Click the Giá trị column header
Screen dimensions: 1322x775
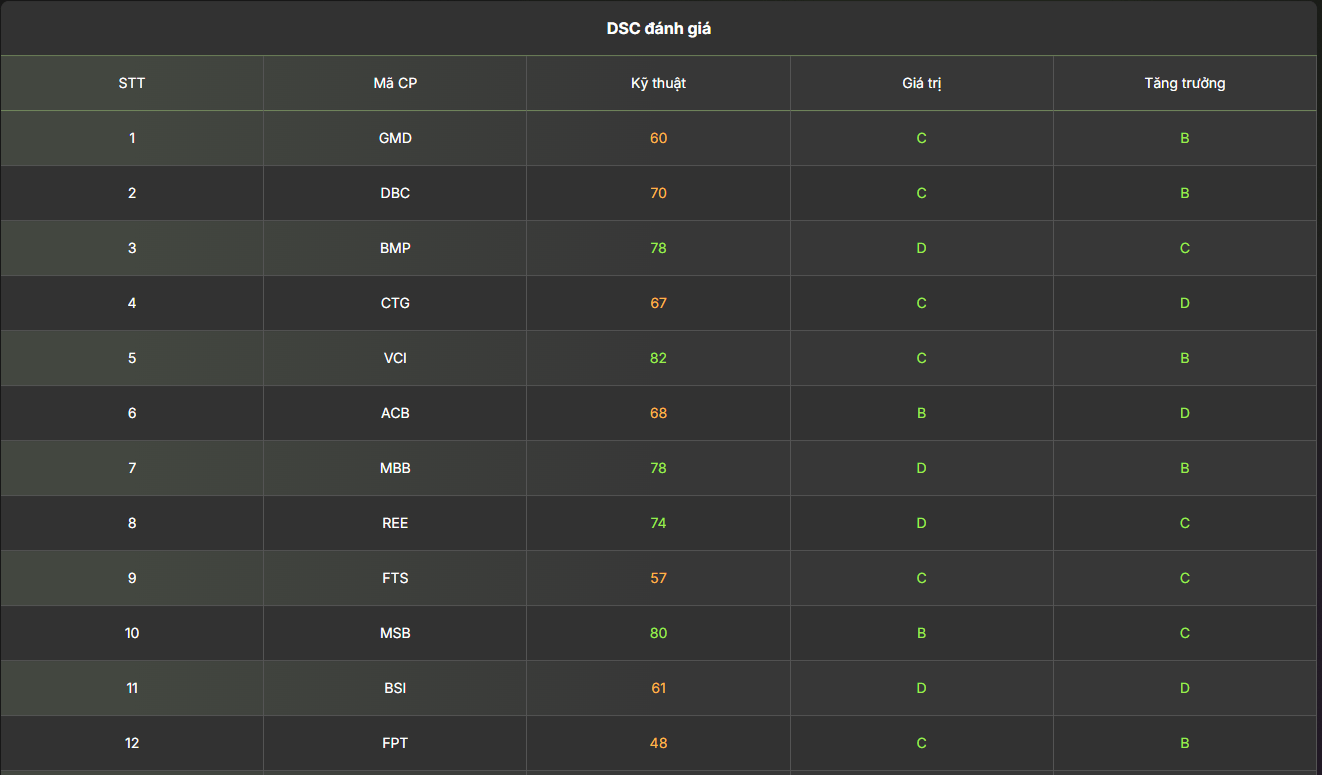[x=921, y=83]
